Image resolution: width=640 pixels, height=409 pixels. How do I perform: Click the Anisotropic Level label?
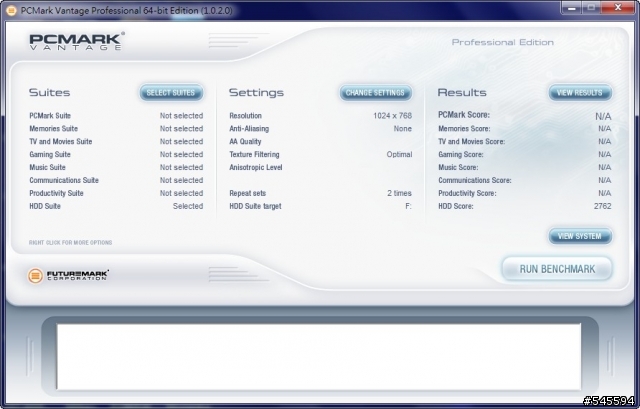pos(256,167)
